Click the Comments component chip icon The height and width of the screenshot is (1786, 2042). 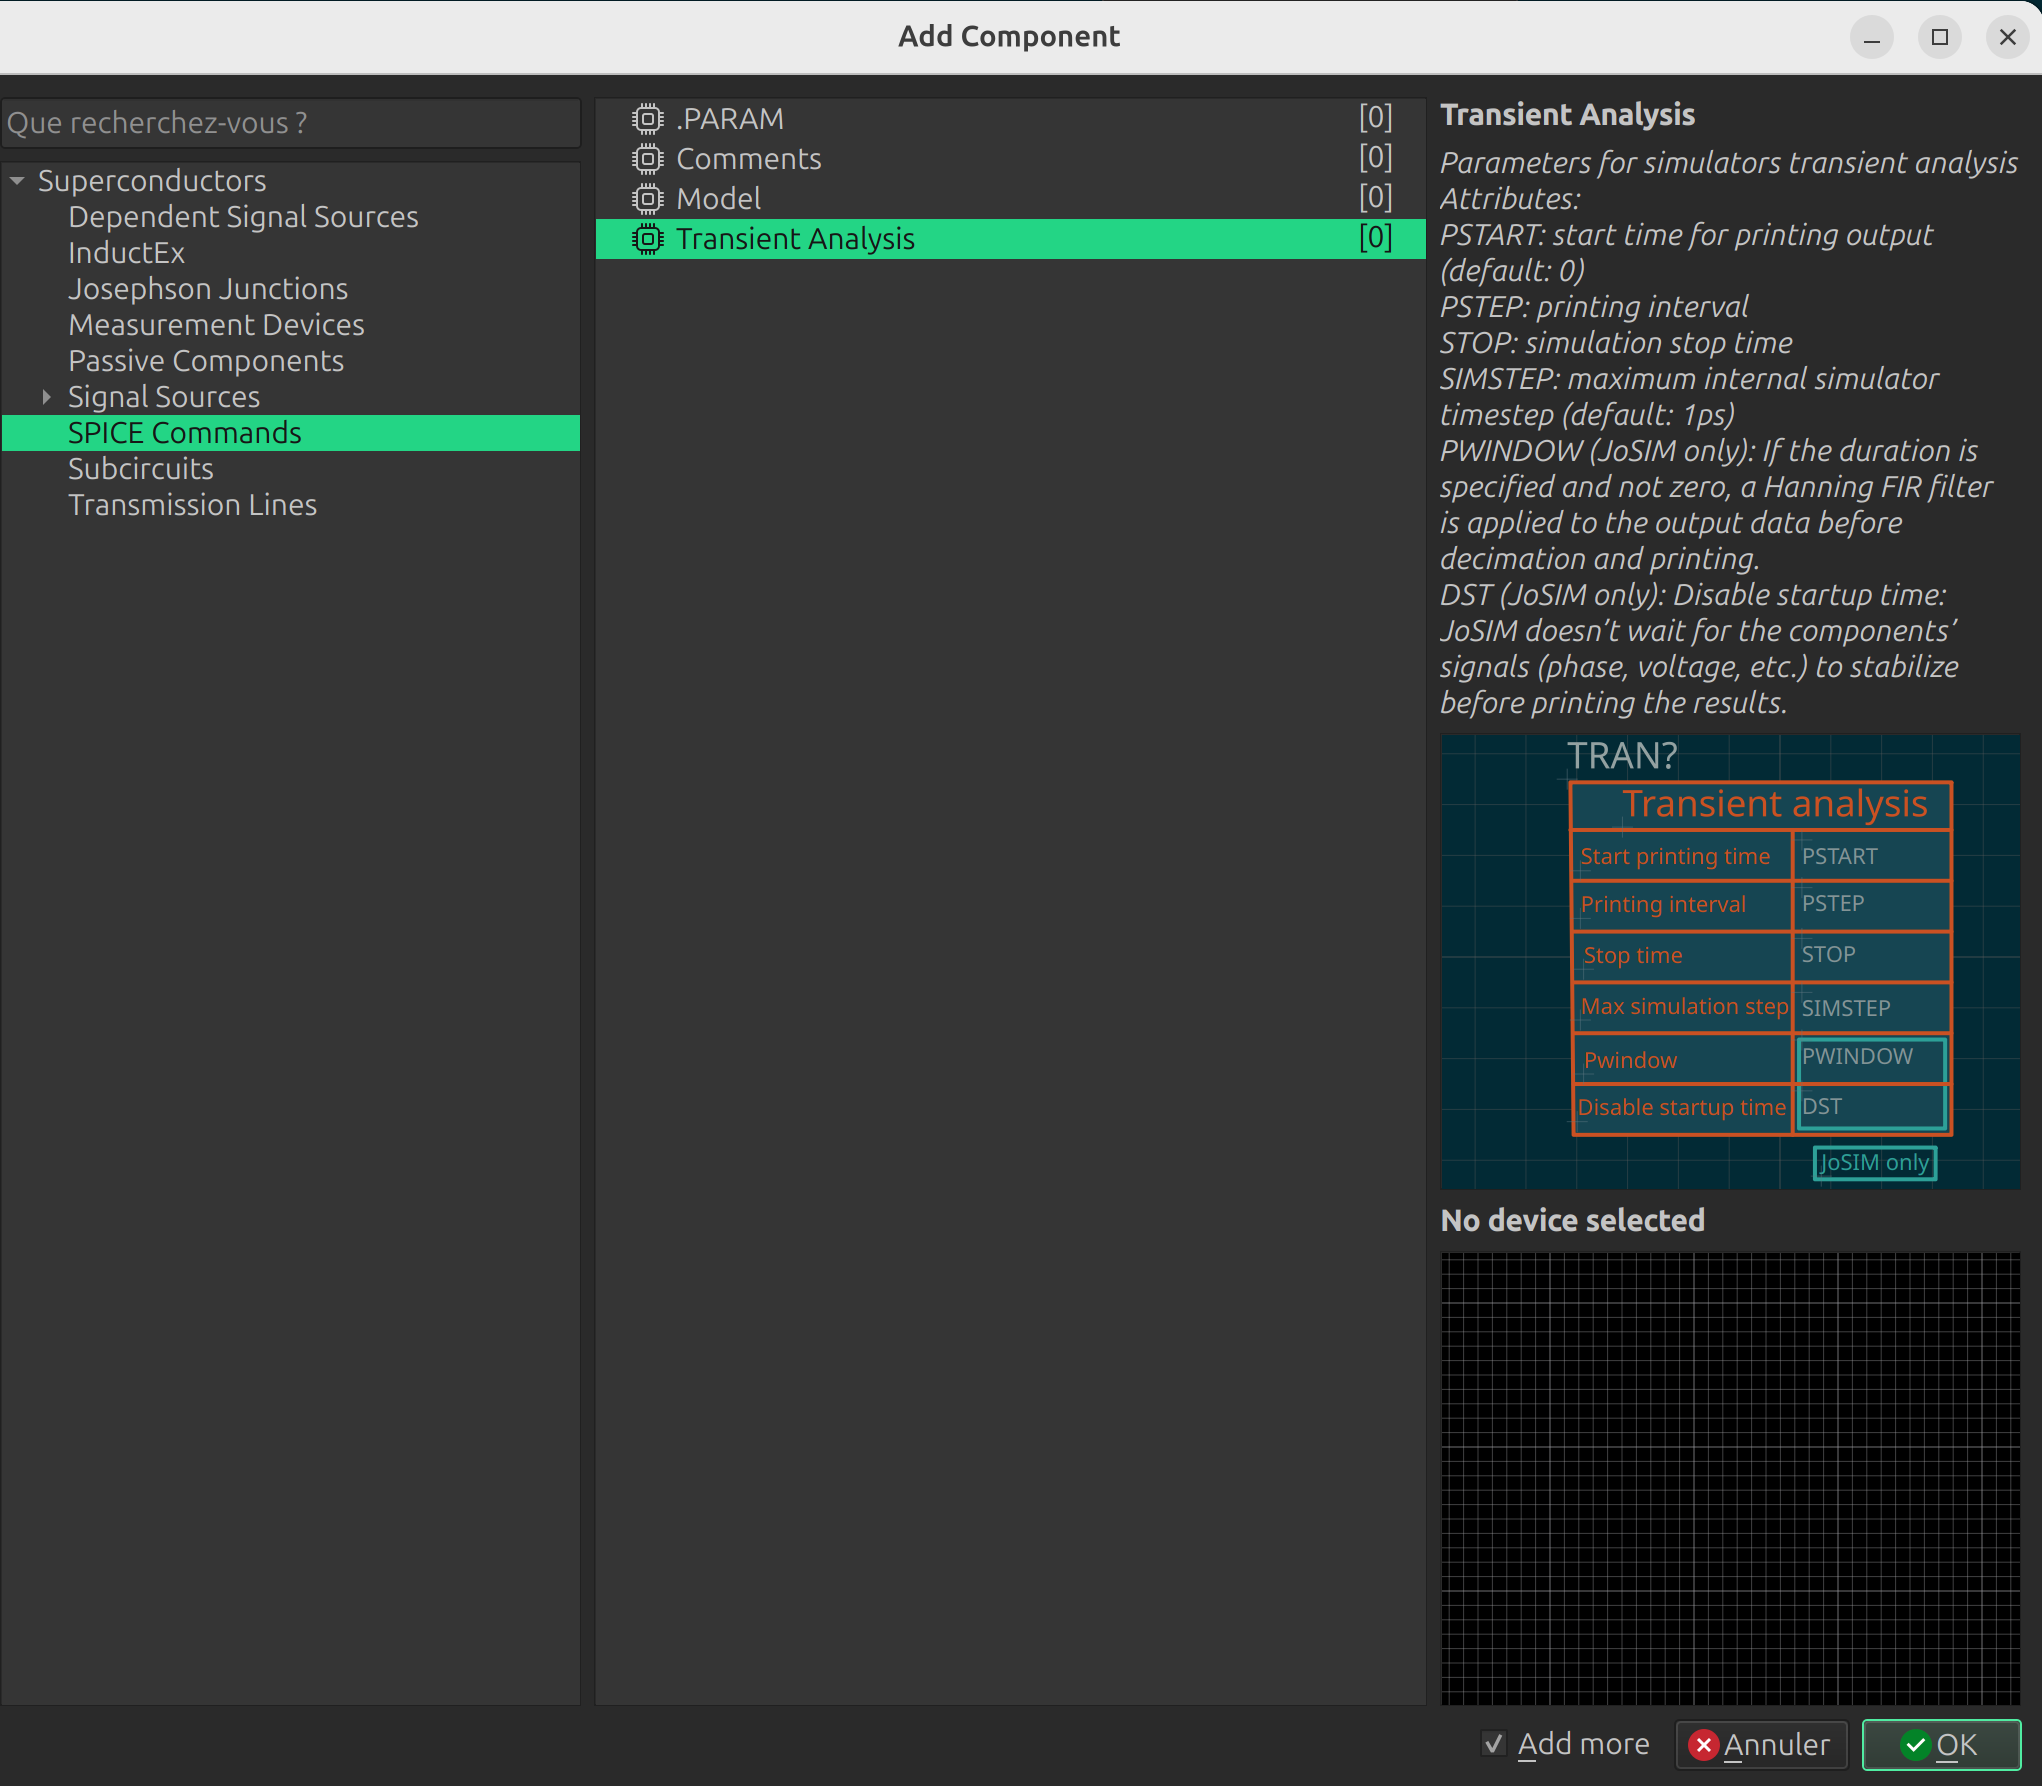648,159
